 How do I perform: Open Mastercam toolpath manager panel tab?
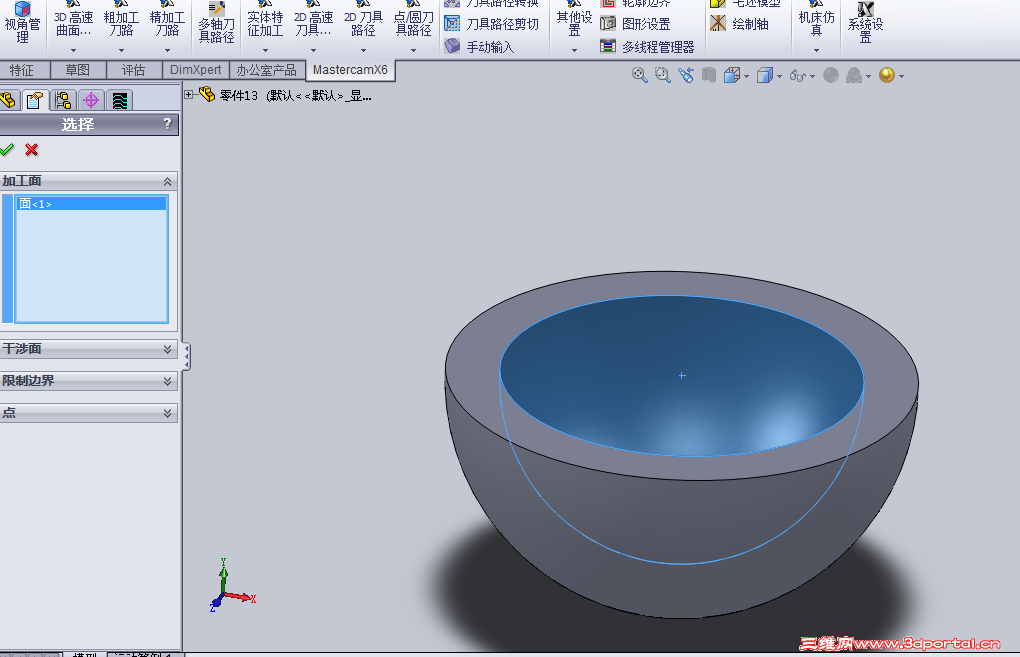pyautogui.click(x=120, y=100)
